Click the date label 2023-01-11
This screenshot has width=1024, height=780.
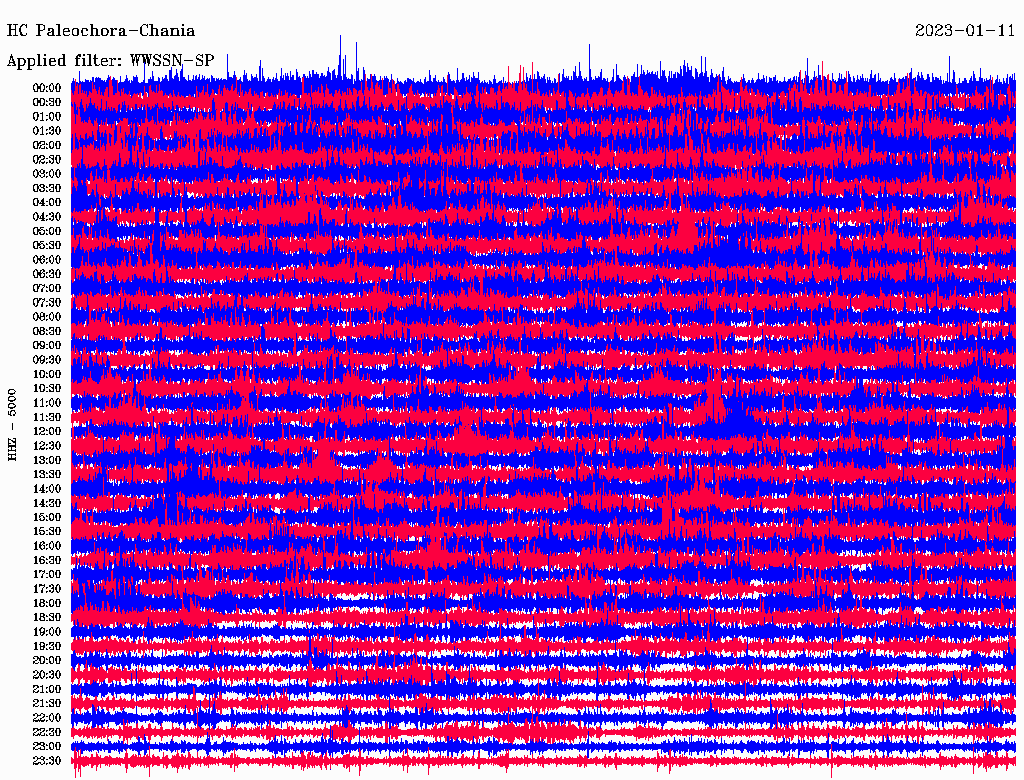(965, 31)
